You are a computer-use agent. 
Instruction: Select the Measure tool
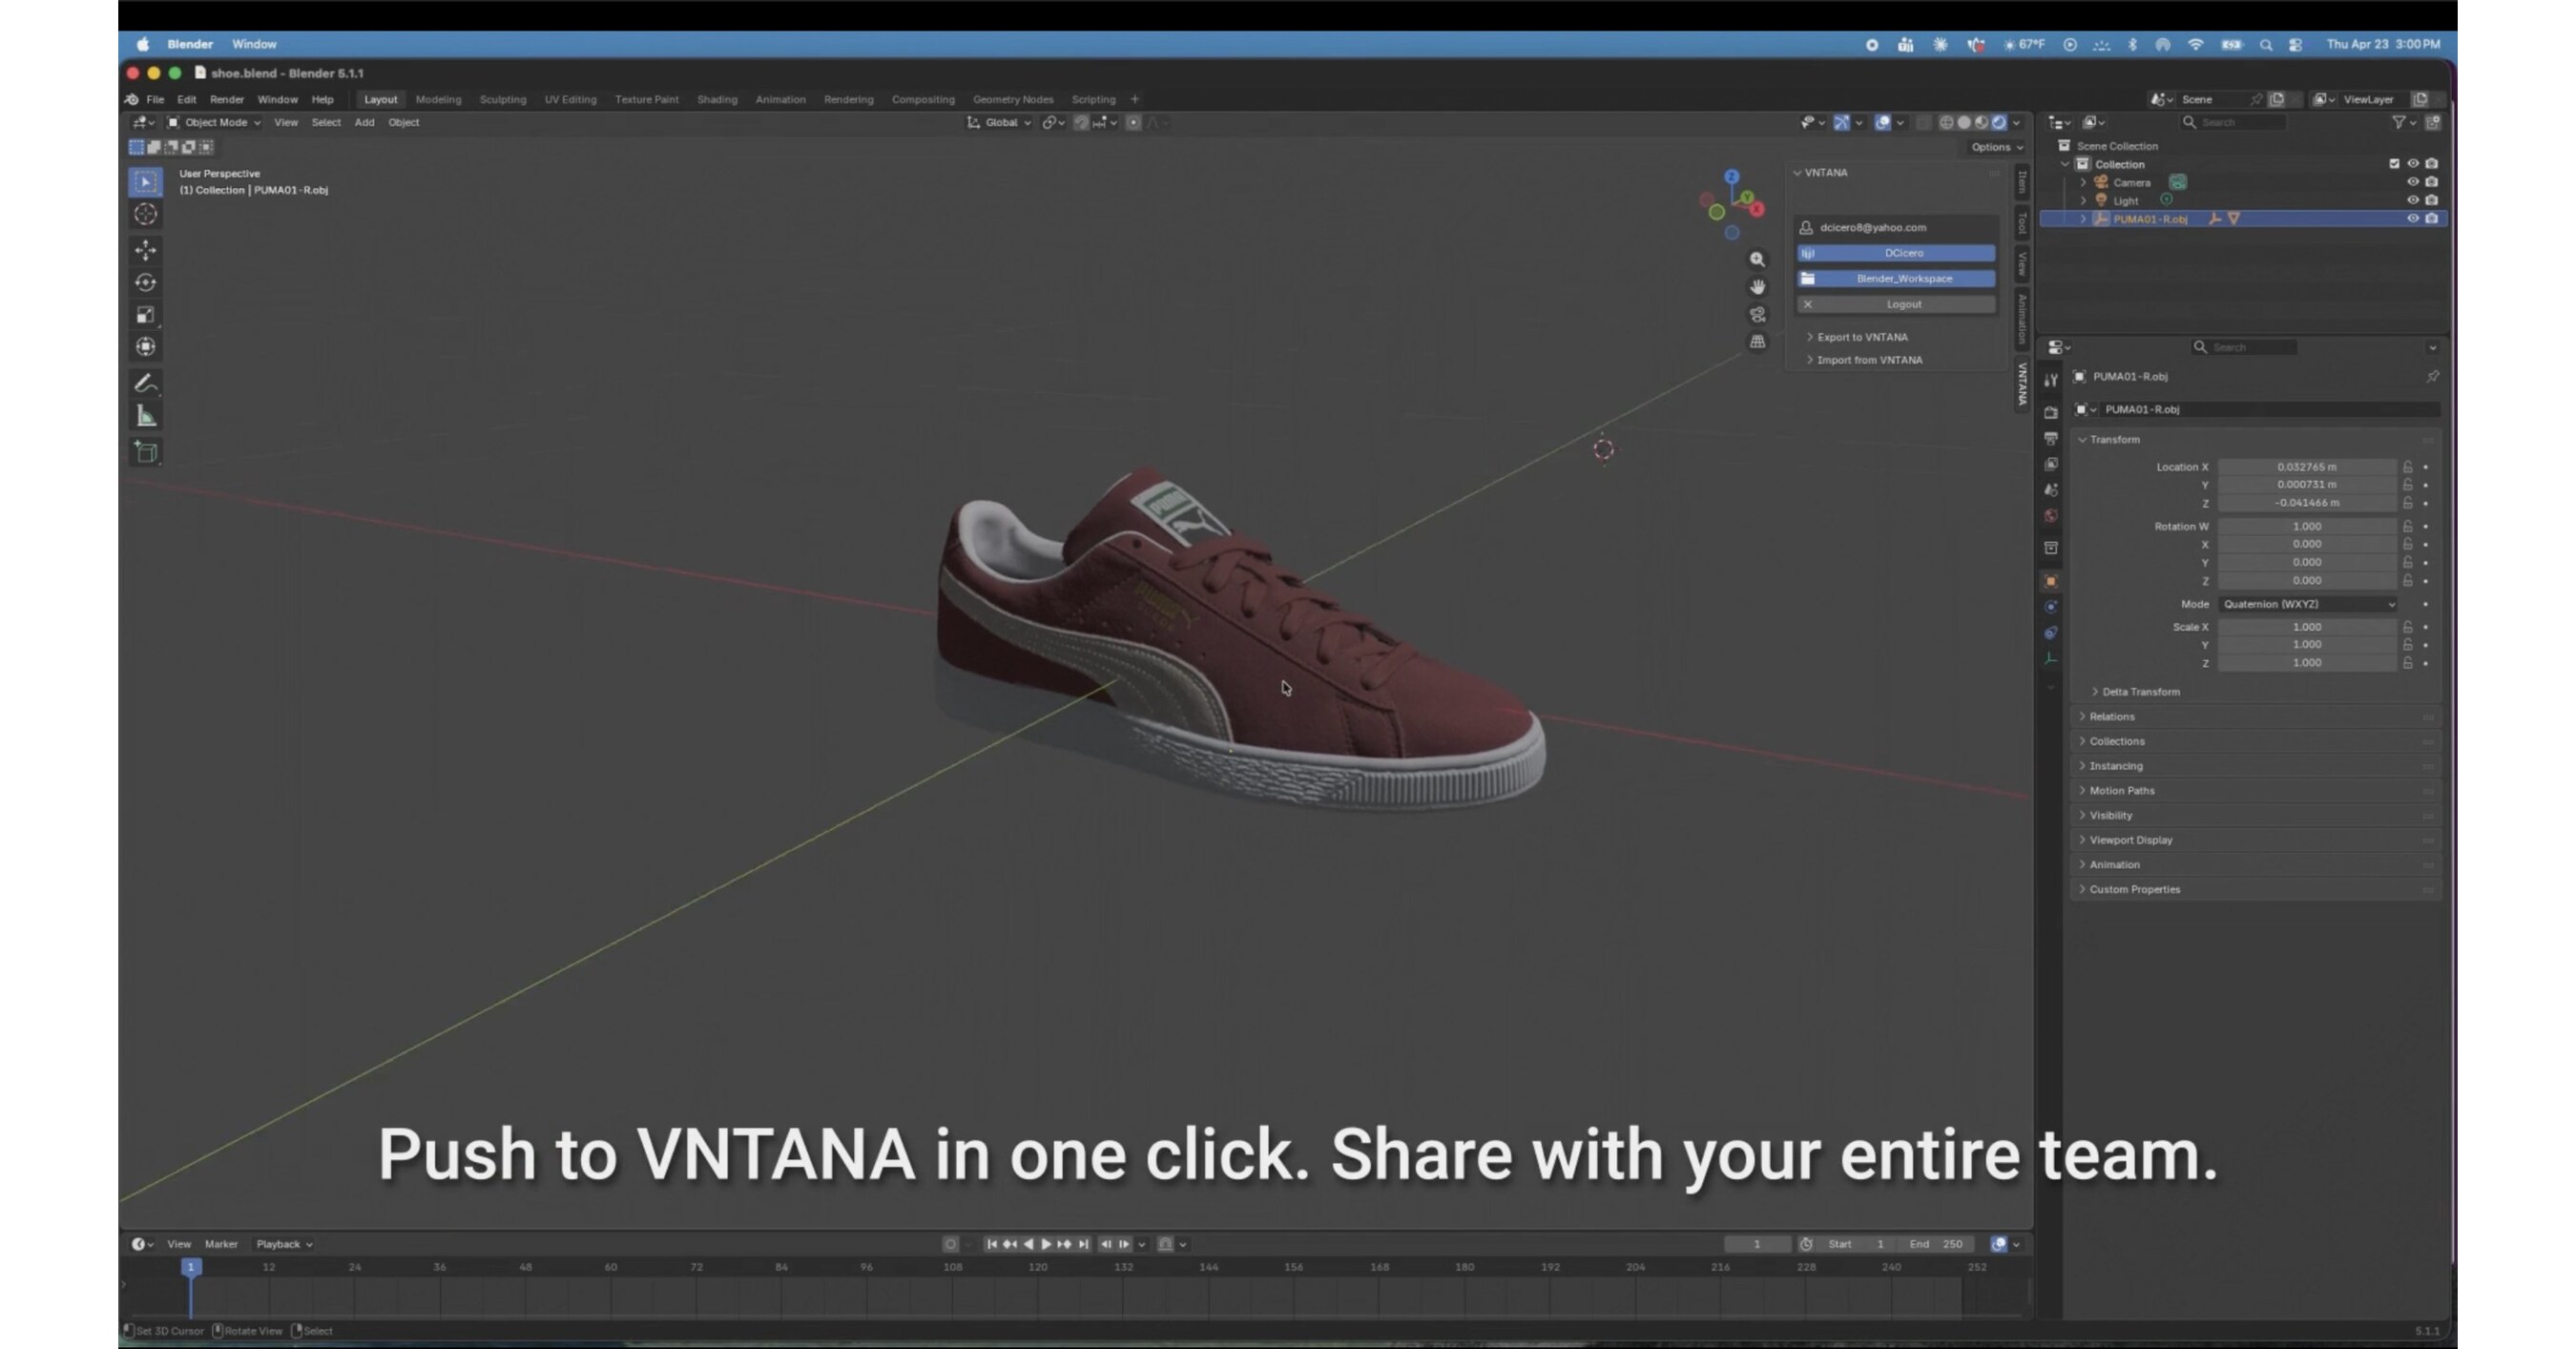pyautogui.click(x=146, y=416)
